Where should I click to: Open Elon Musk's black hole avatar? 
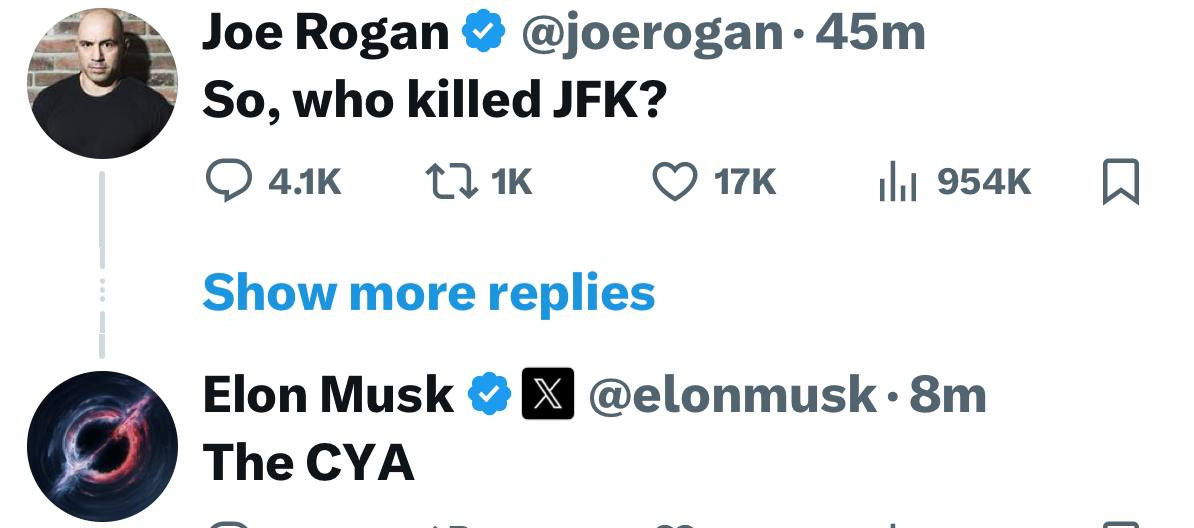pos(102,446)
